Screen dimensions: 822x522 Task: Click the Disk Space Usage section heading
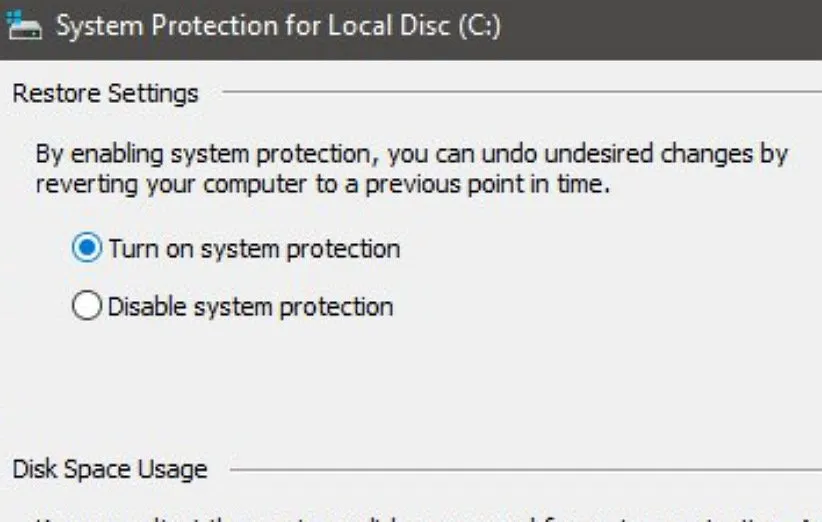[110, 468]
